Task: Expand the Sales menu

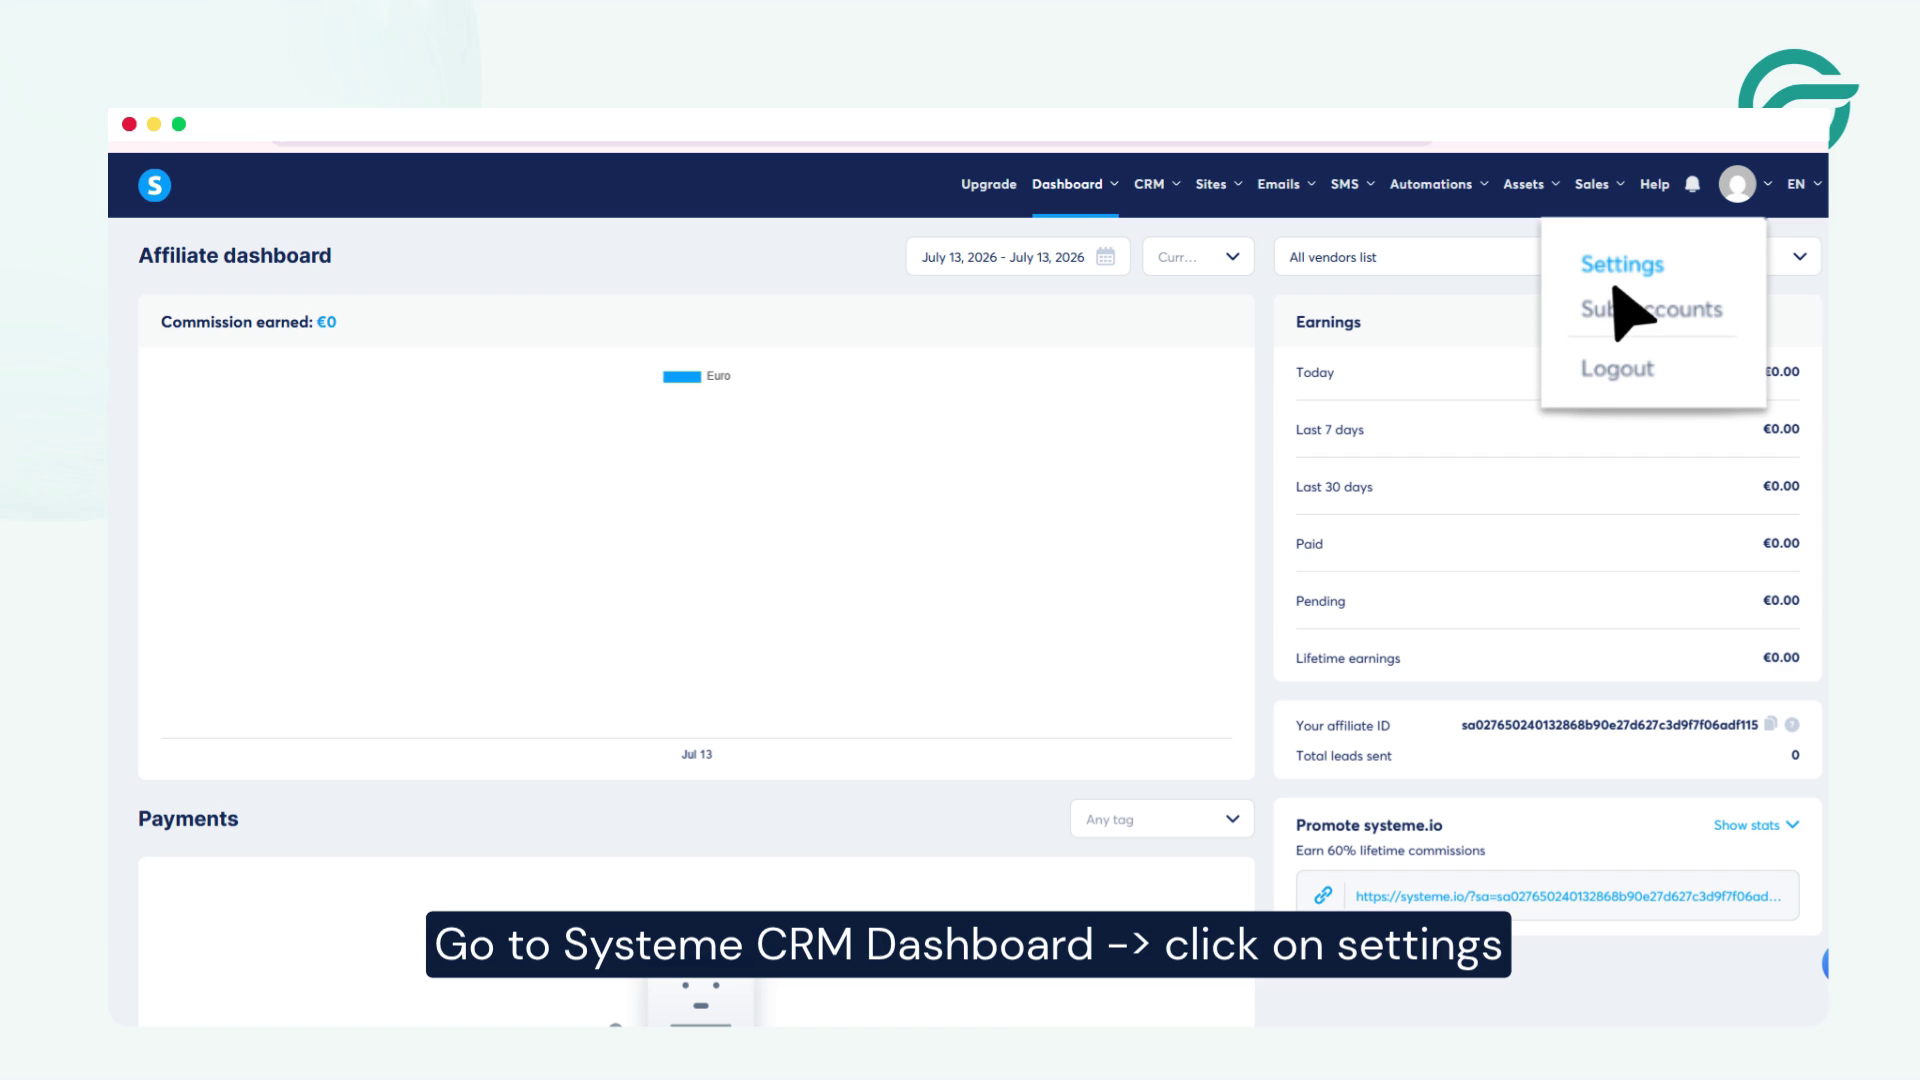Action: pos(1600,184)
